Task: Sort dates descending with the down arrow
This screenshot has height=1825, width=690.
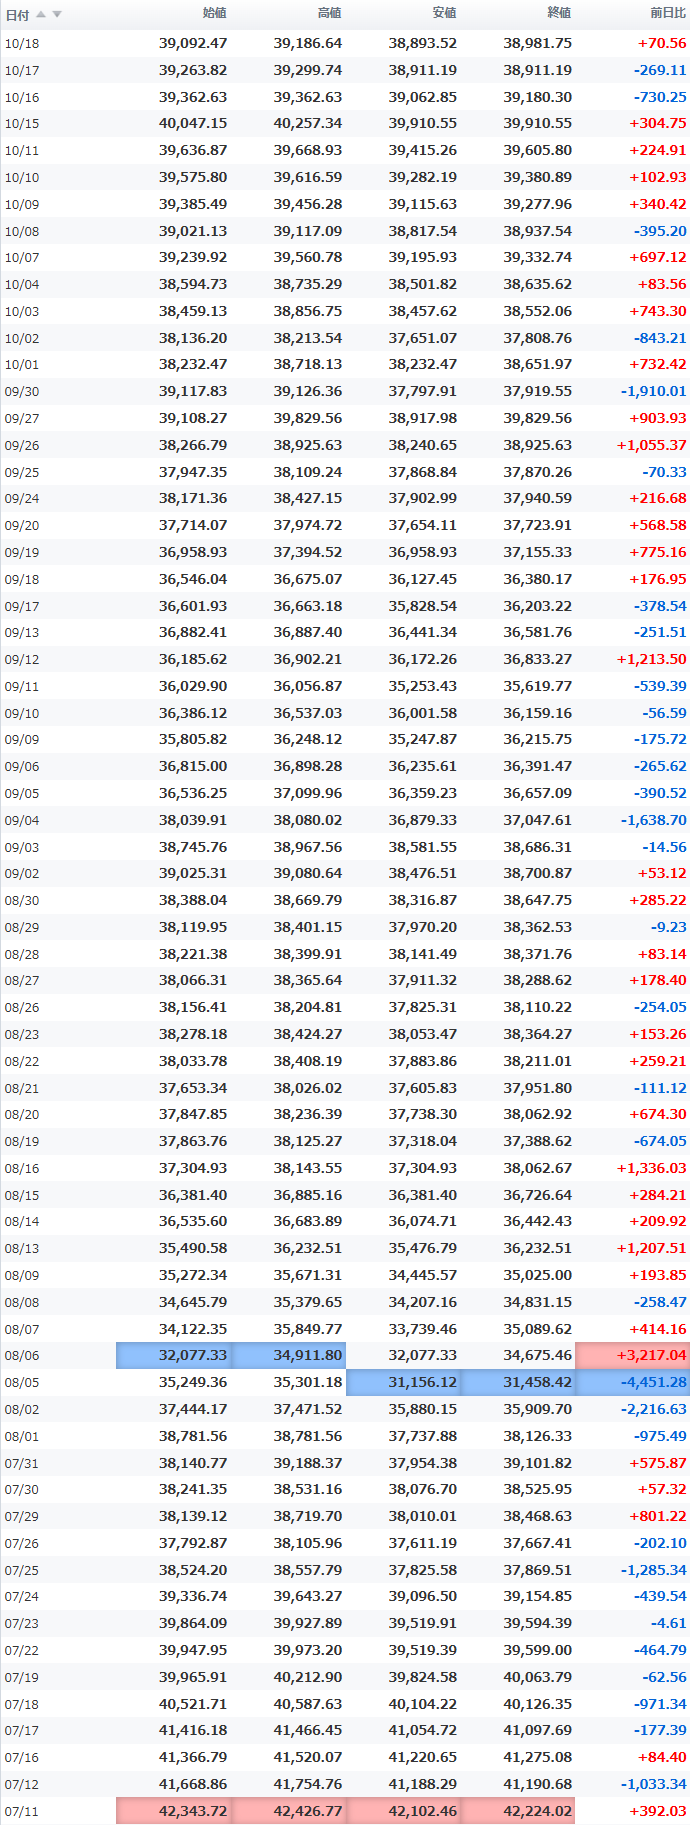Action: tap(57, 14)
